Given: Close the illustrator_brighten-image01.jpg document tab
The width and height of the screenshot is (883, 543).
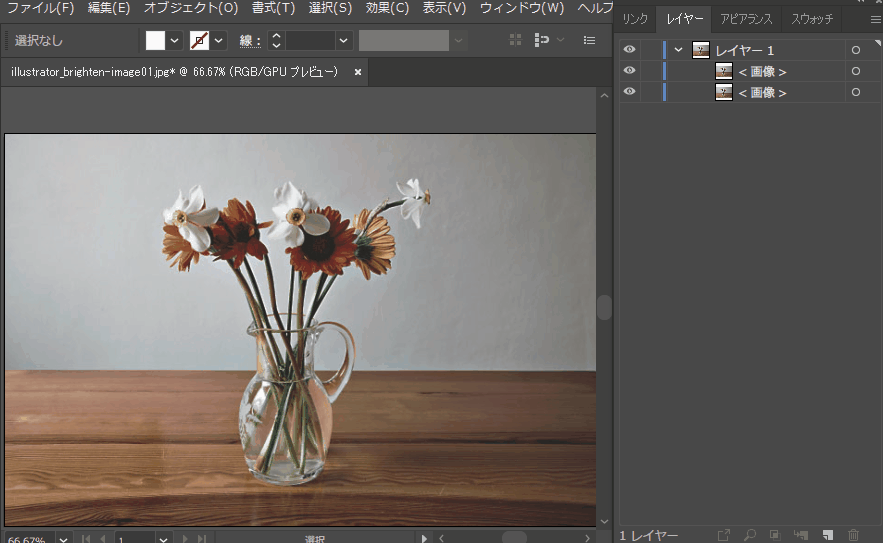Looking at the screenshot, I should point(356,72).
